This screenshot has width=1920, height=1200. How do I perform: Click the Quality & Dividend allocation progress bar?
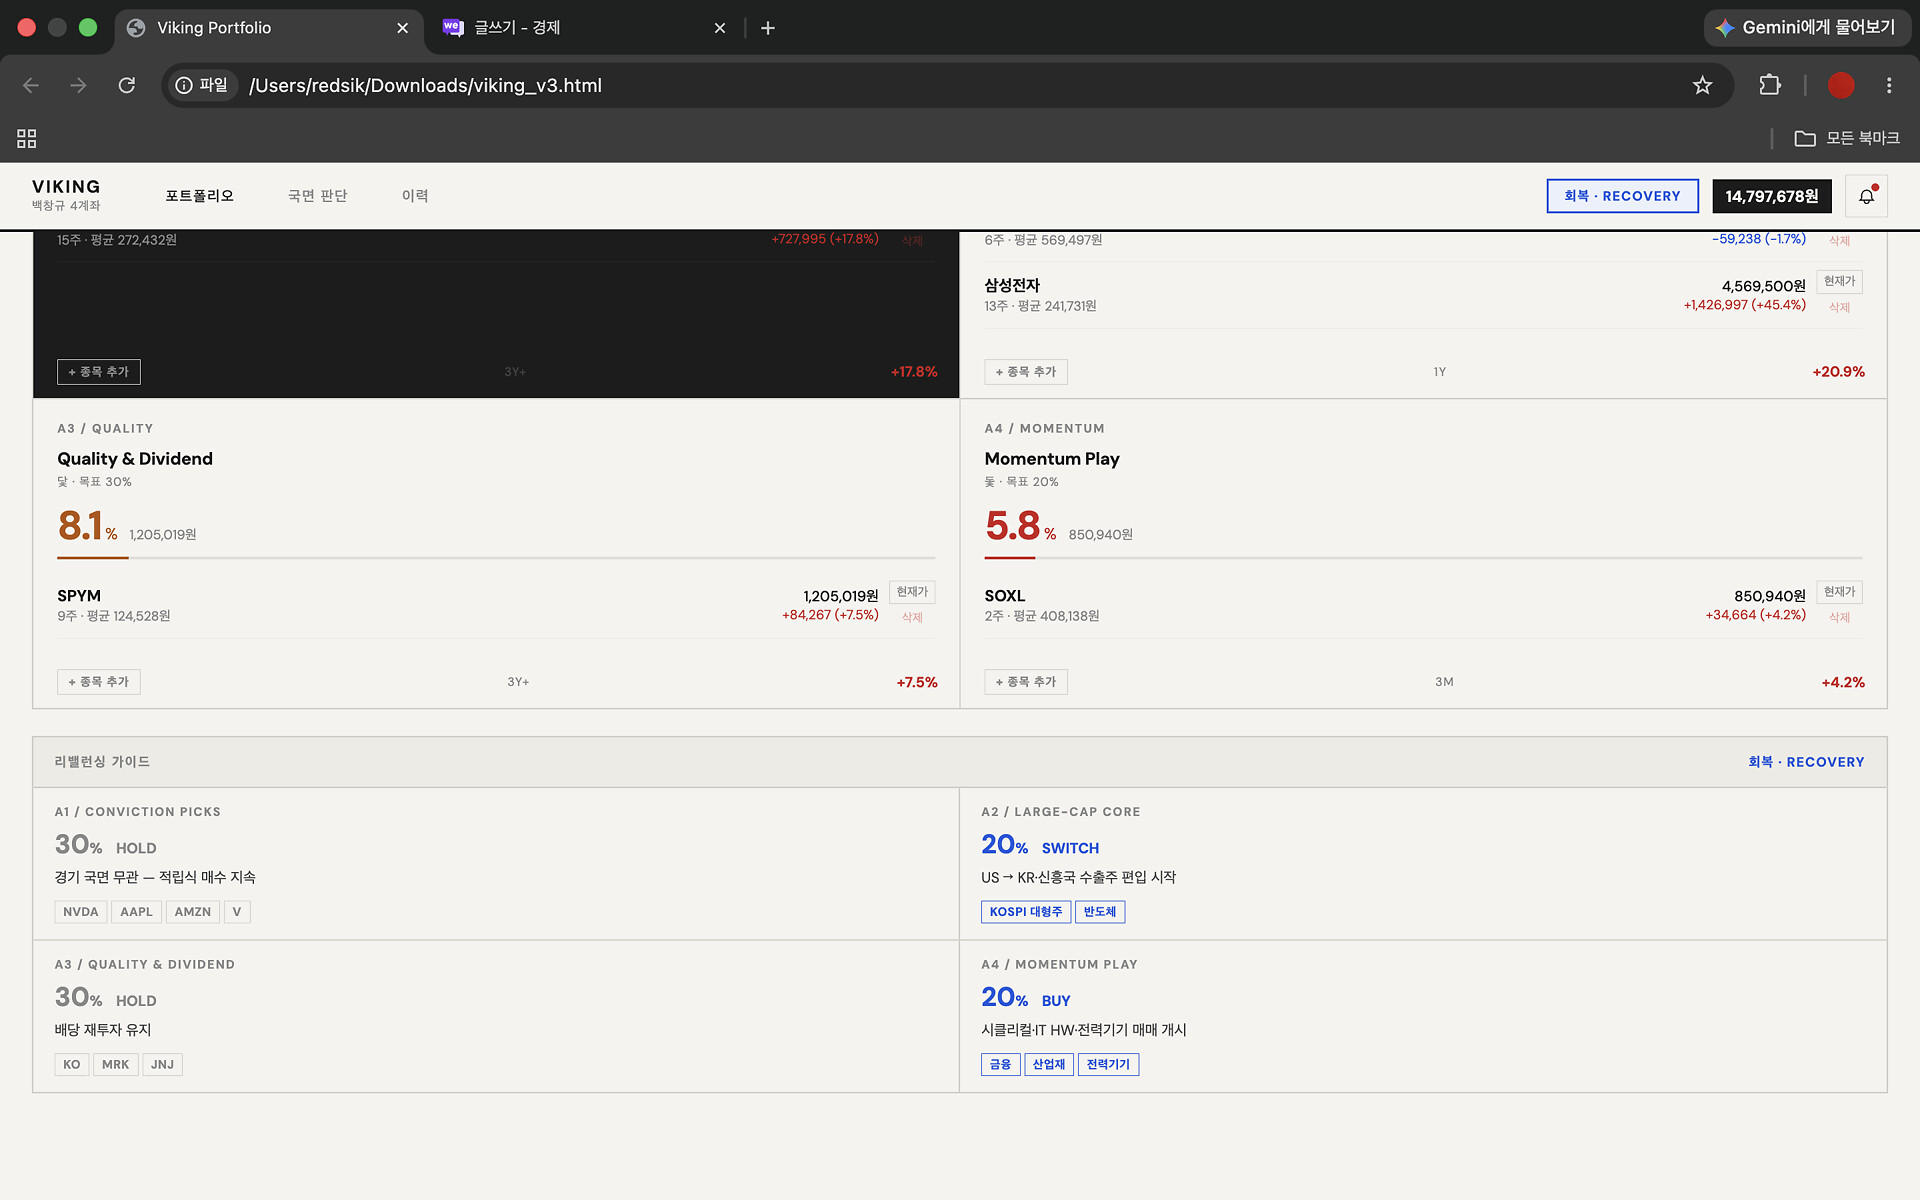[496, 557]
